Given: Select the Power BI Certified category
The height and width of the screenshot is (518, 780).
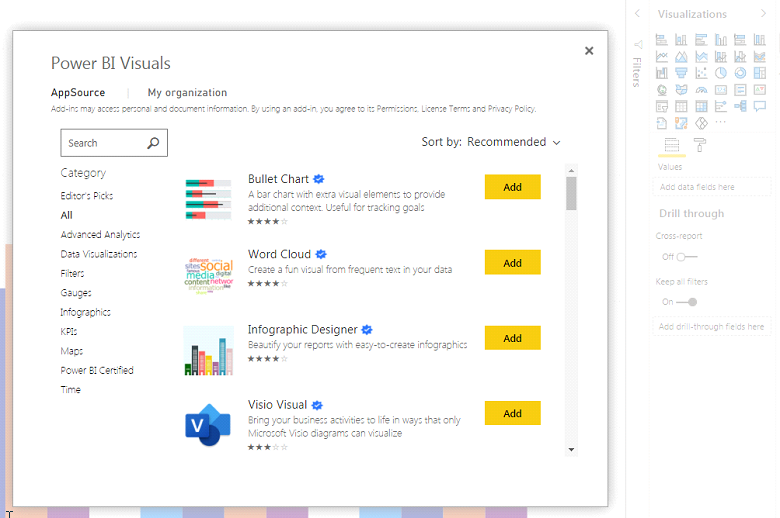Looking at the screenshot, I should click(x=97, y=370).
